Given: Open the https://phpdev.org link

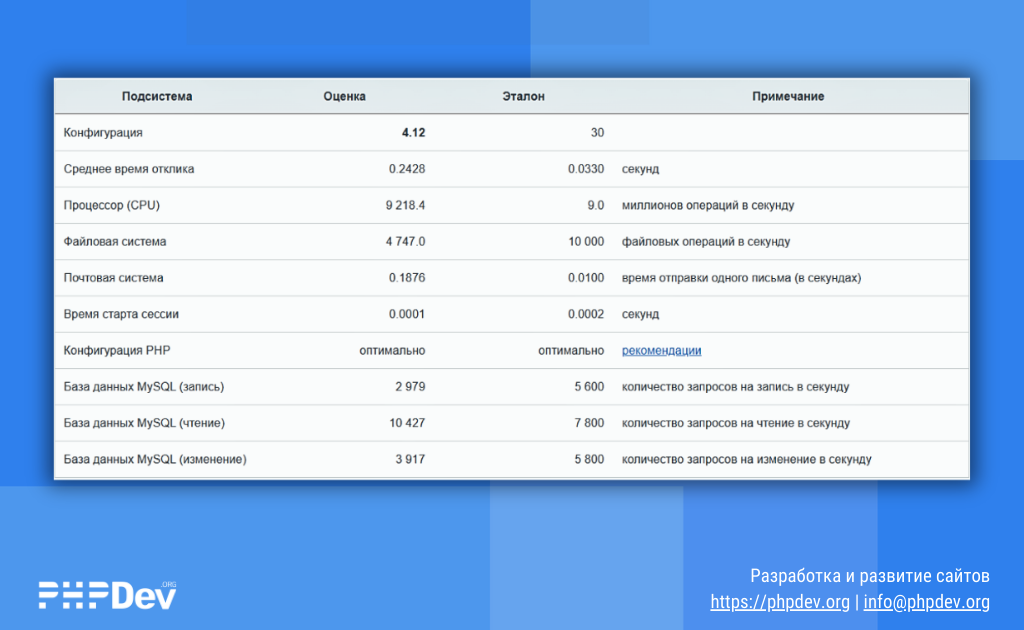Looking at the screenshot, I should [x=780, y=602].
